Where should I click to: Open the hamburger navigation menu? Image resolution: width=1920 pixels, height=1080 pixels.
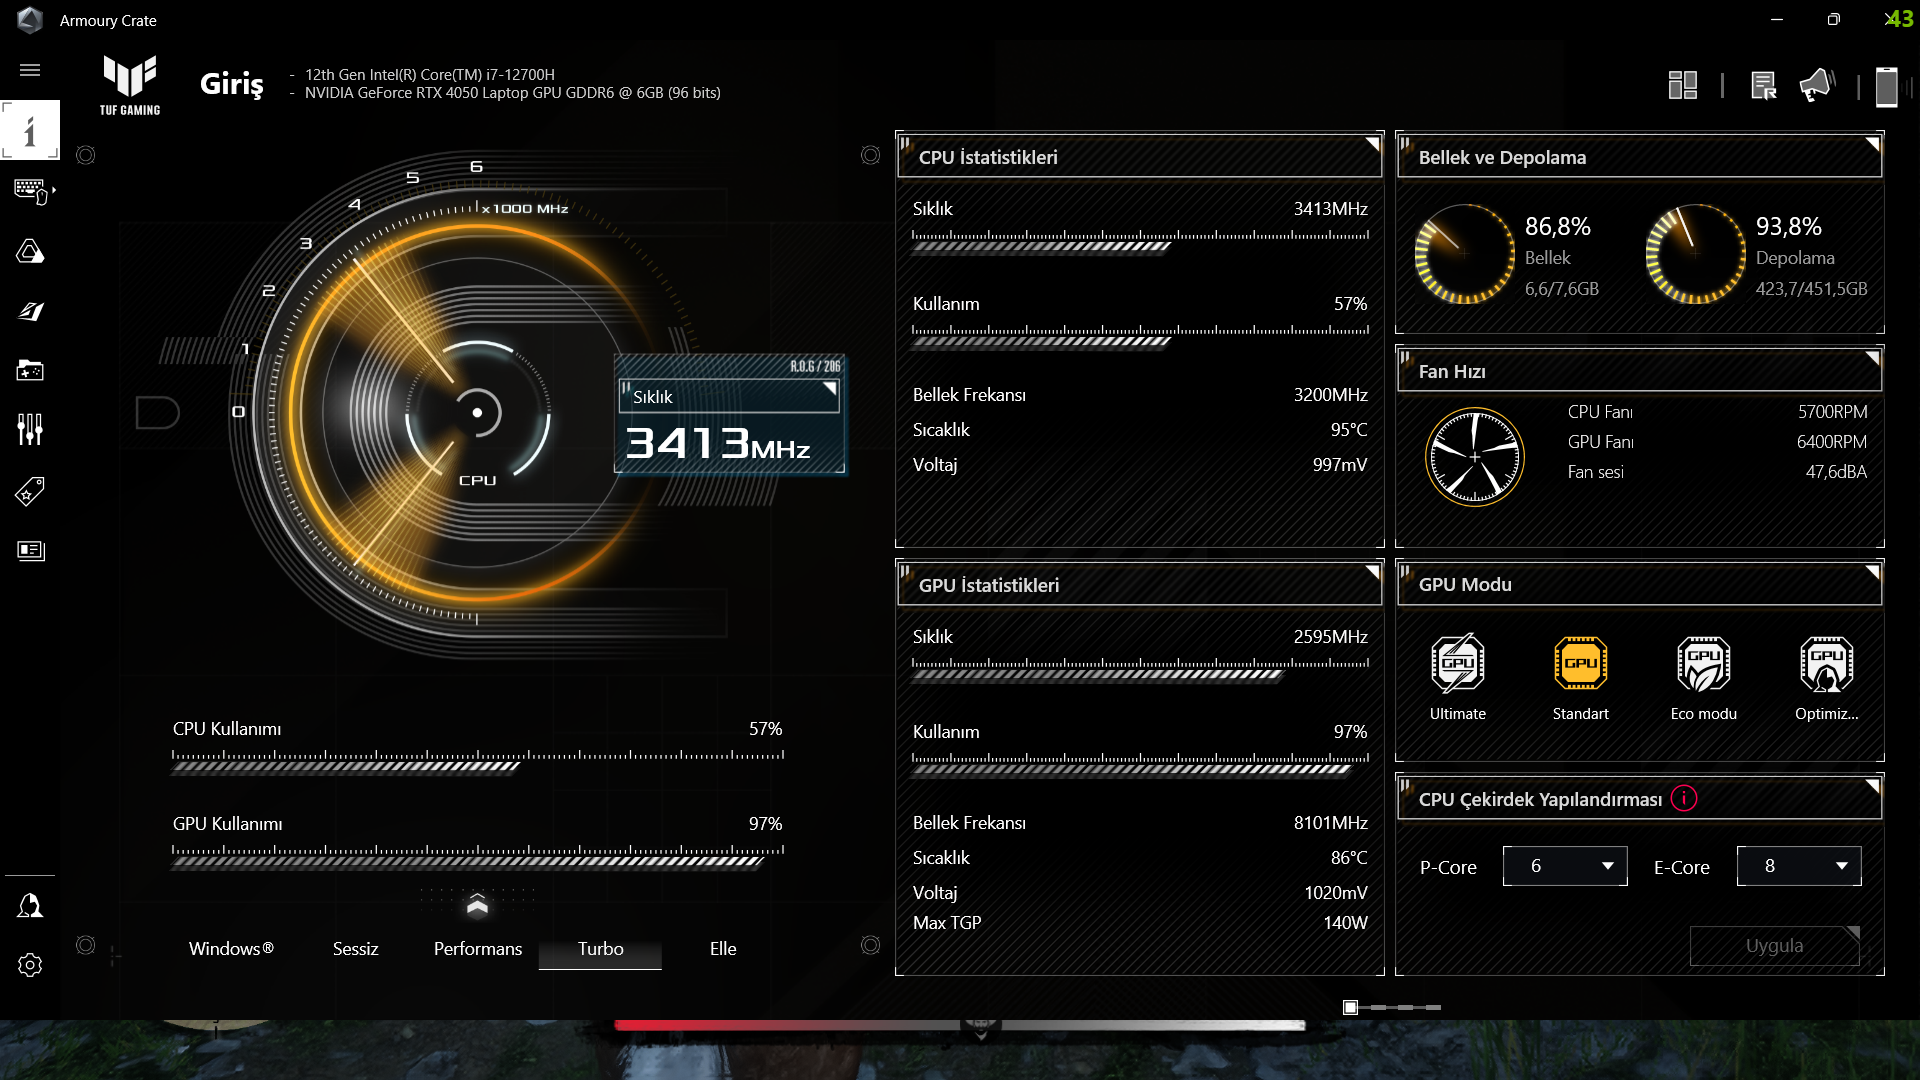[30, 70]
